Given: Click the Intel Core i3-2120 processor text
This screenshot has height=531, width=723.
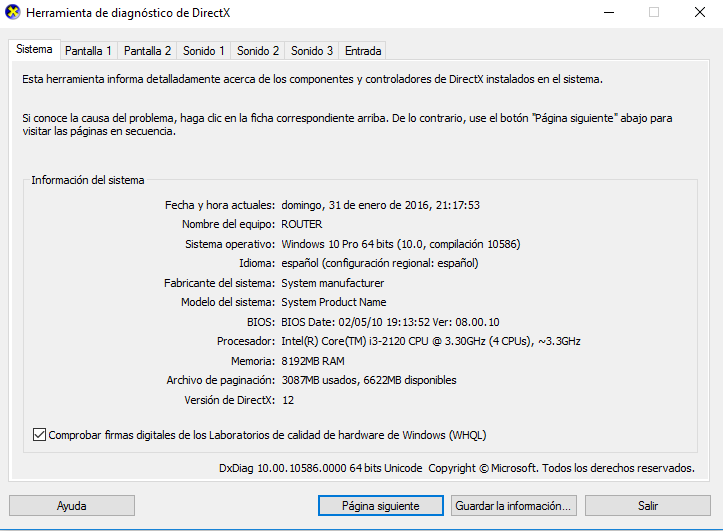Looking at the screenshot, I should tap(431, 341).
